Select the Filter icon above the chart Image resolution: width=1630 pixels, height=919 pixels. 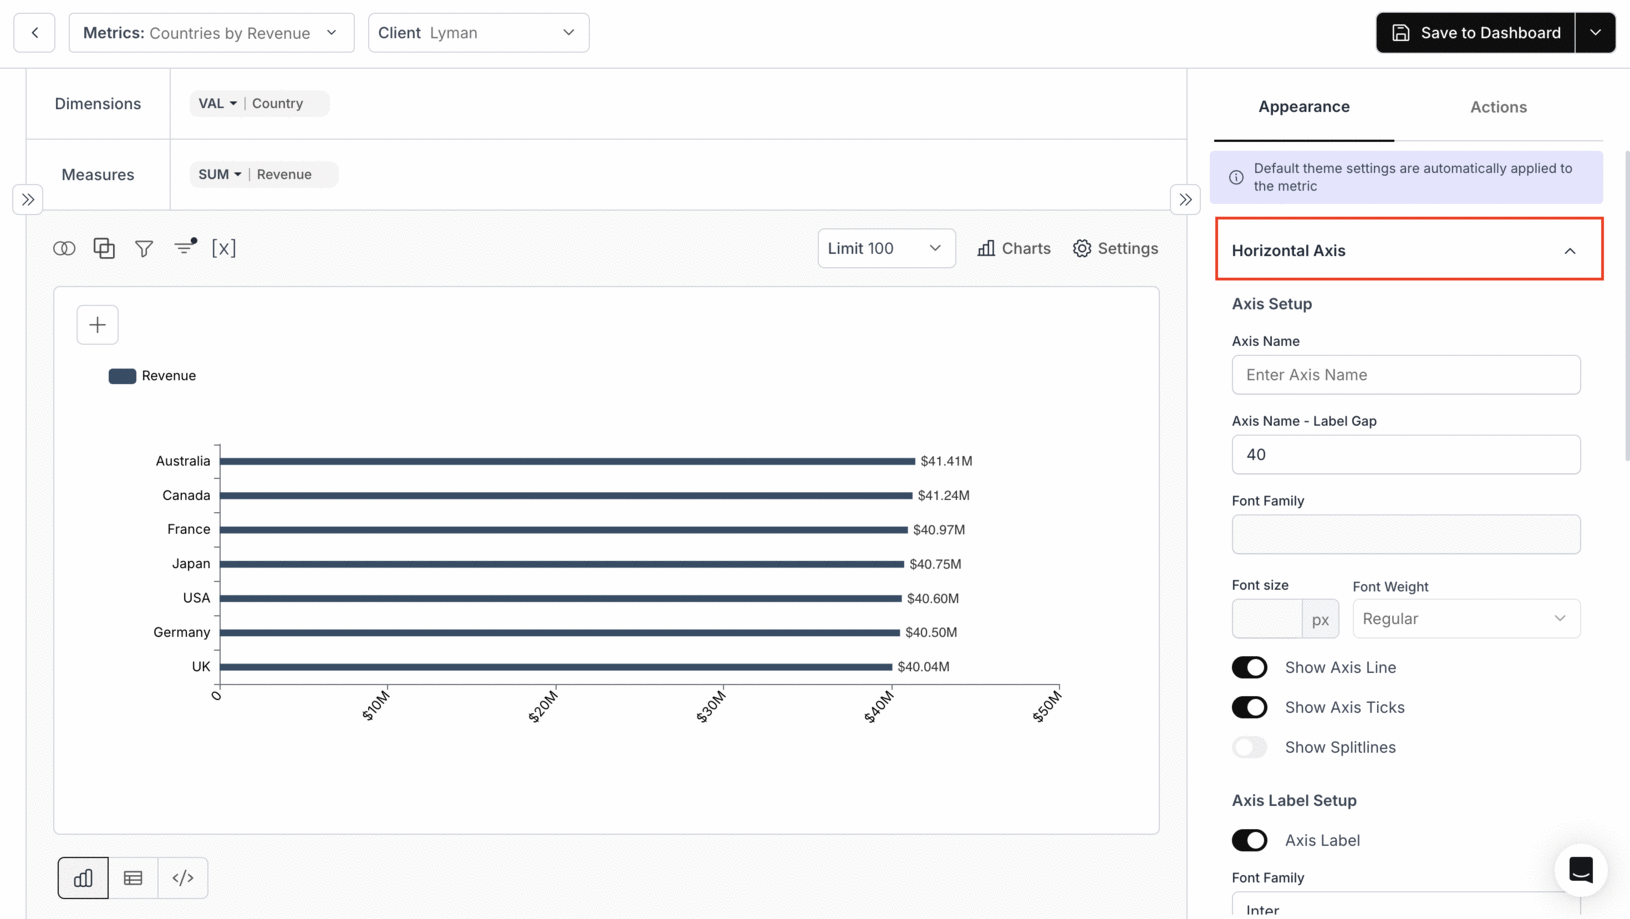144,248
